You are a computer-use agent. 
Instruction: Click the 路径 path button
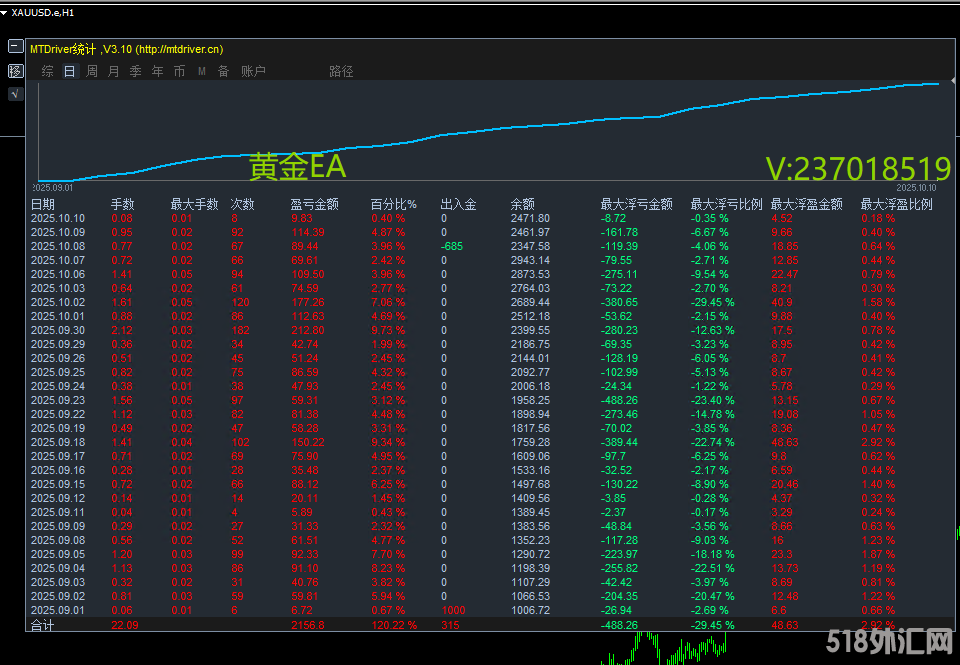pyautogui.click(x=341, y=71)
